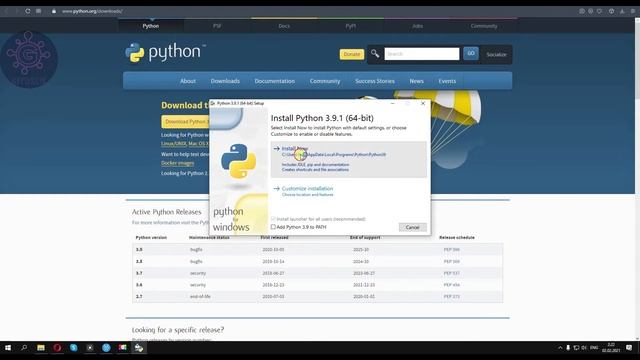640x360 pixels.
Task: Select the Jobs top meta tab
Action: click(x=417, y=26)
